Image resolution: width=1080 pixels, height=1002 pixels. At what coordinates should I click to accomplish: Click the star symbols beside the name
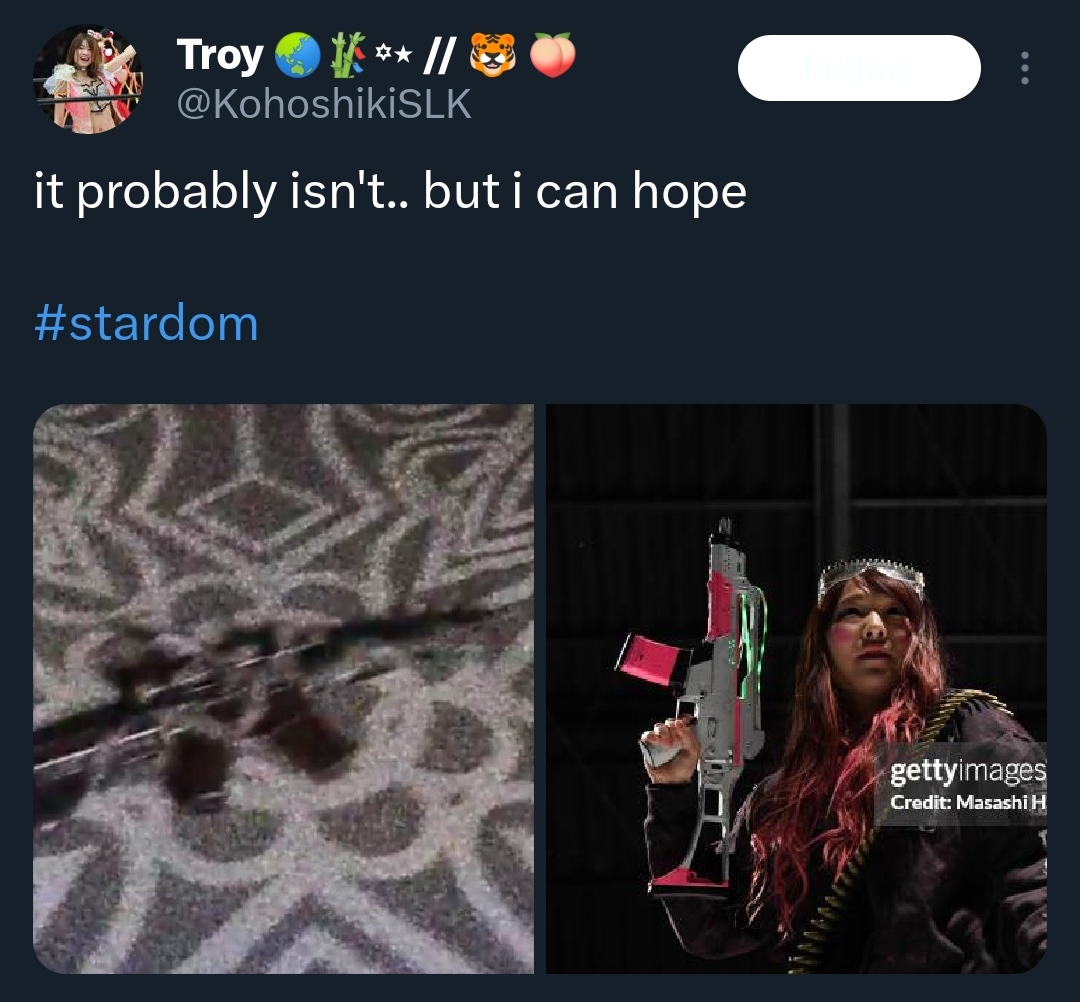pos(394,52)
